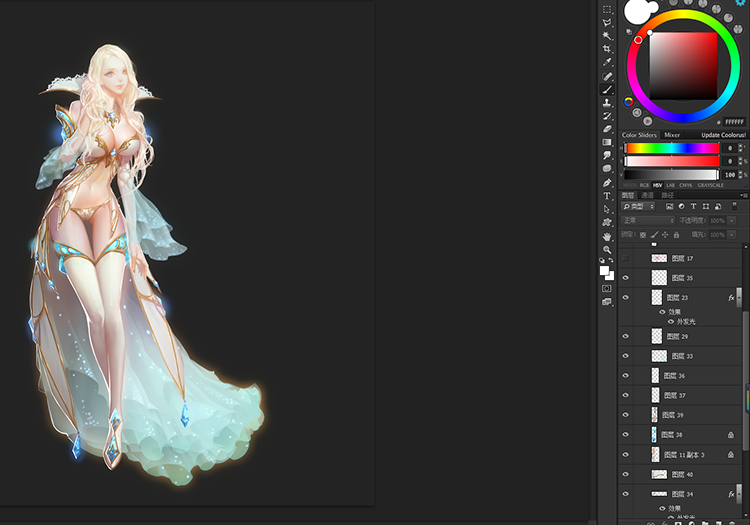Hide layer 图层 35

626,278
